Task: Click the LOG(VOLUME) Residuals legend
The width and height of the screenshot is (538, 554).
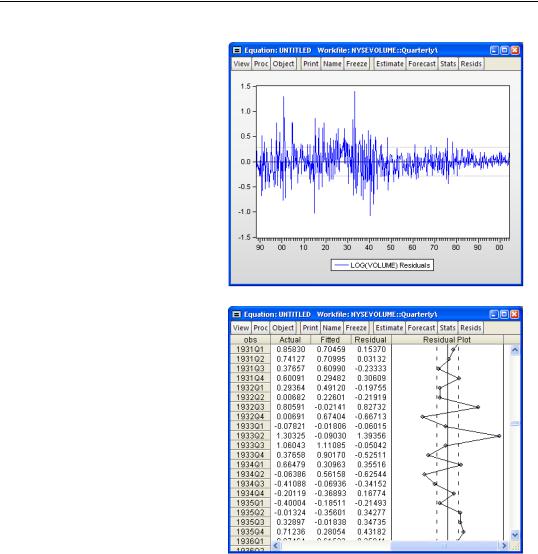Action: (382, 265)
